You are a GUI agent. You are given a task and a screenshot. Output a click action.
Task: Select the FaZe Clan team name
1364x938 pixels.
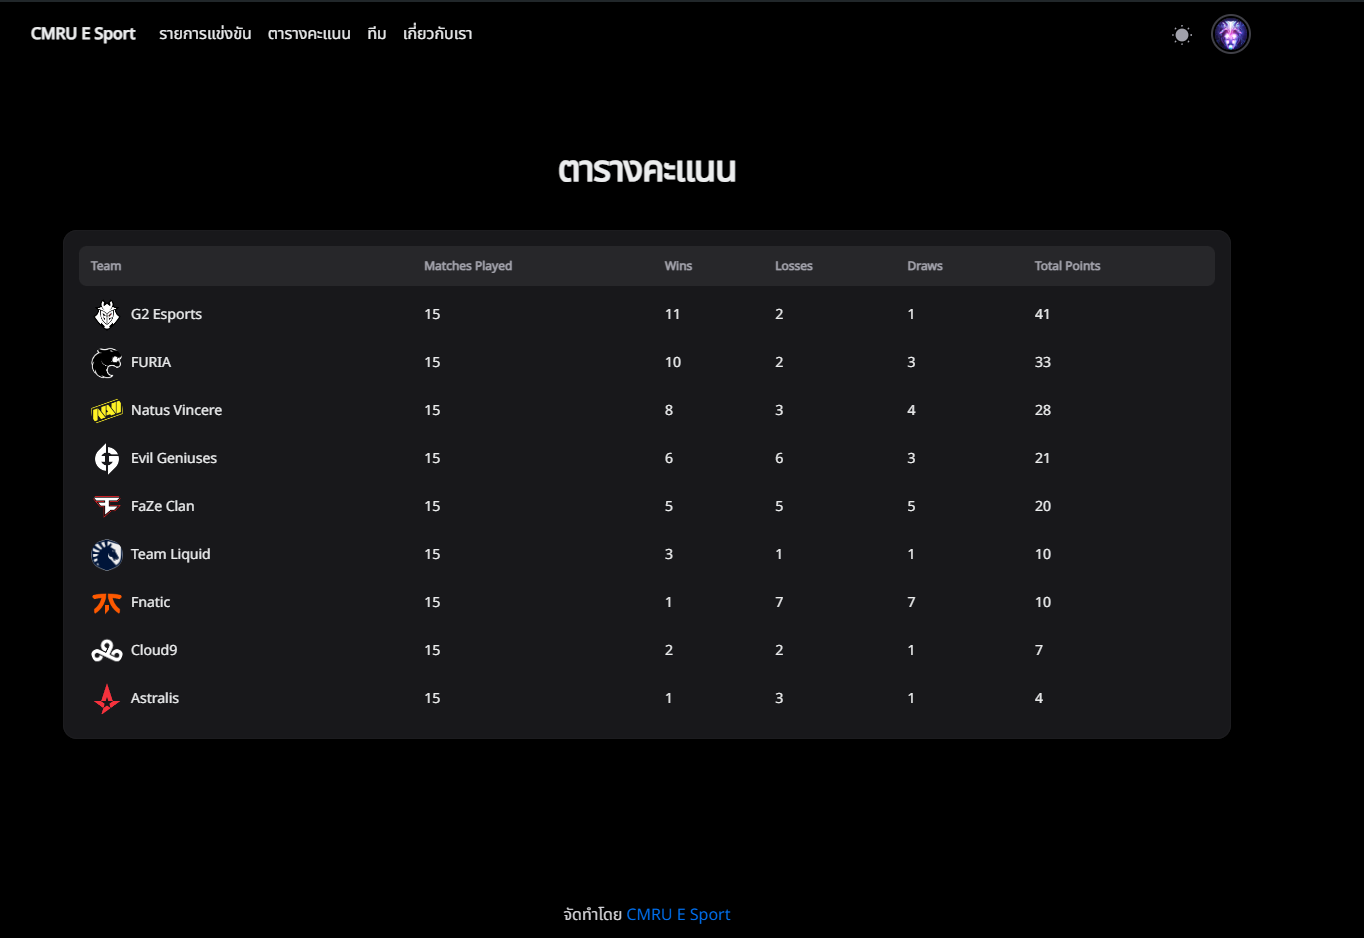pyautogui.click(x=163, y=506)
